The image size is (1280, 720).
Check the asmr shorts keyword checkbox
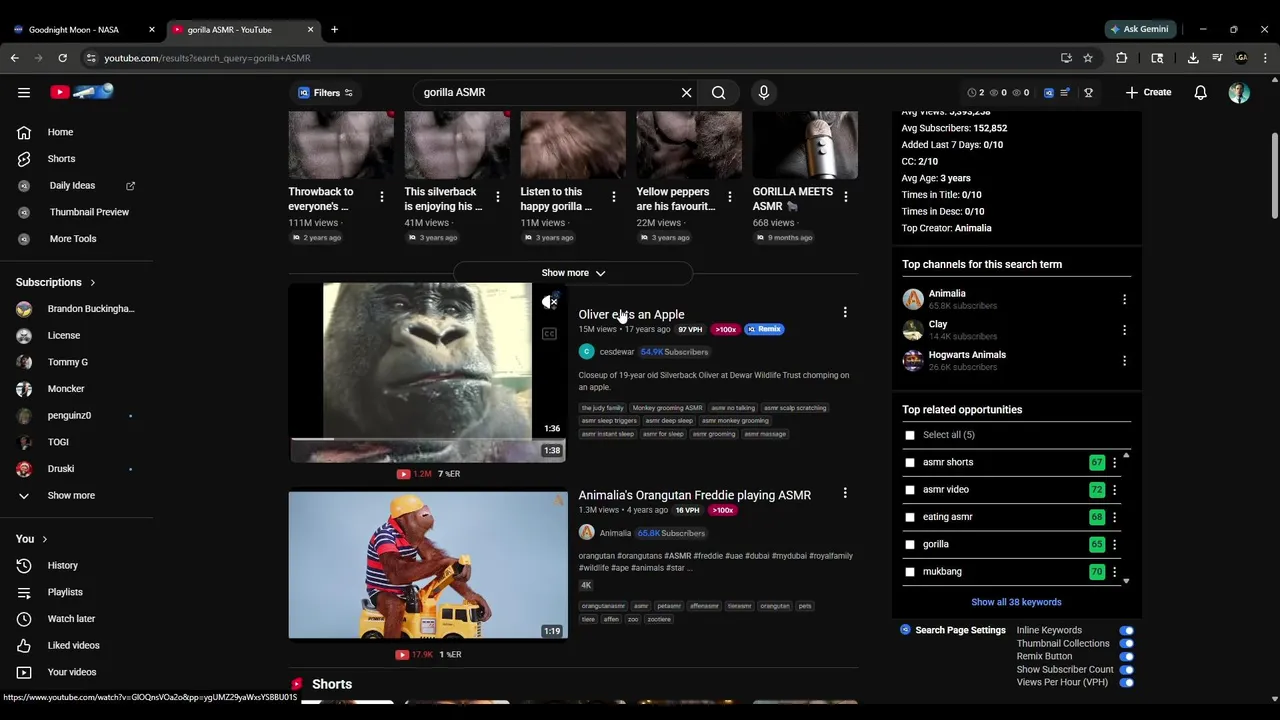point(909,462)
